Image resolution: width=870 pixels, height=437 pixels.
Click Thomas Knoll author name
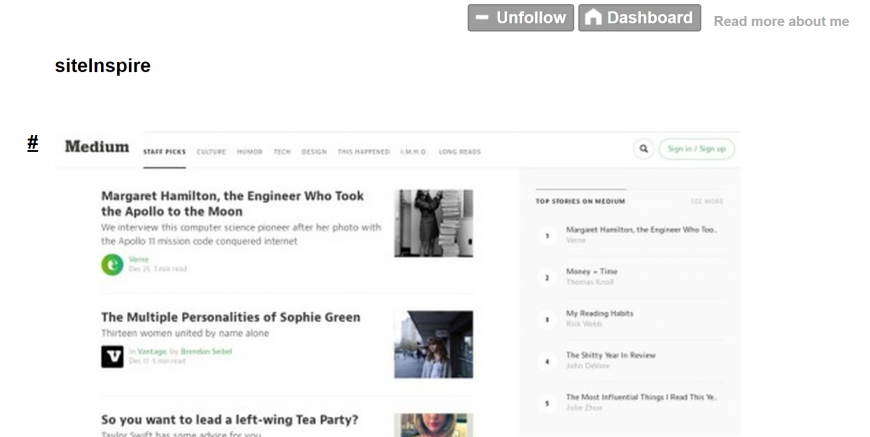590,282
